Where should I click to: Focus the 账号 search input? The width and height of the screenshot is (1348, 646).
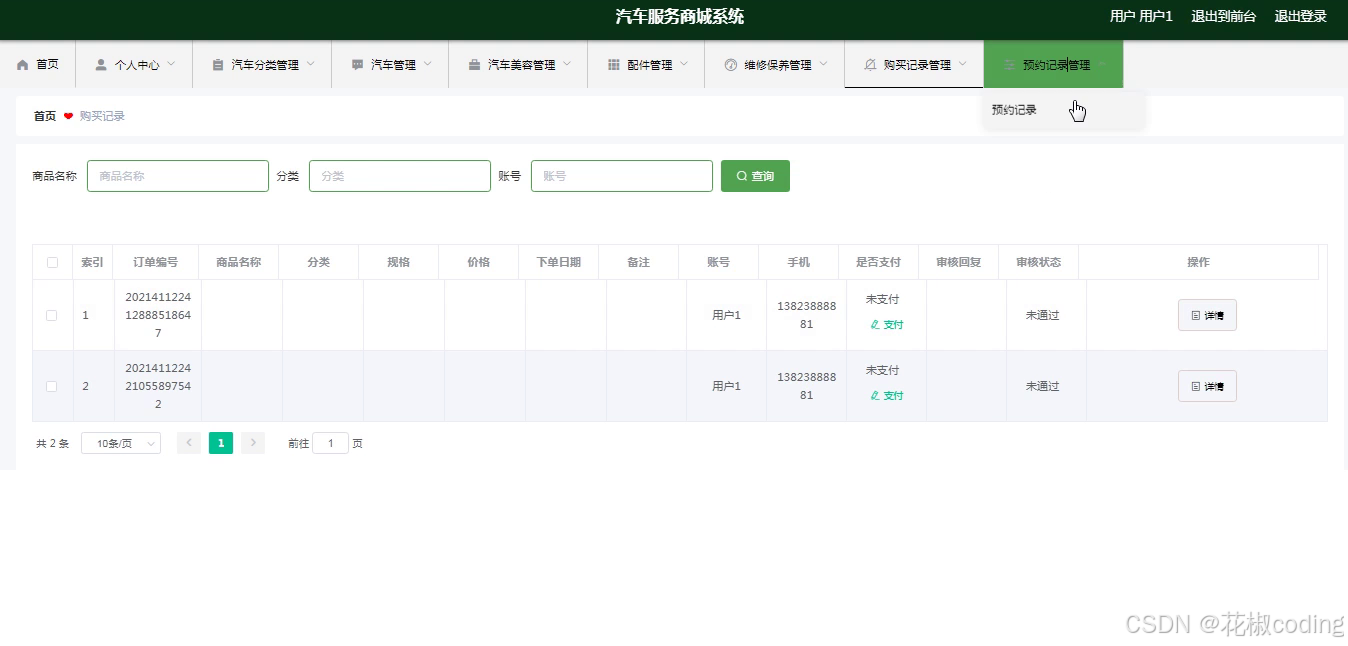click(622, 176)
